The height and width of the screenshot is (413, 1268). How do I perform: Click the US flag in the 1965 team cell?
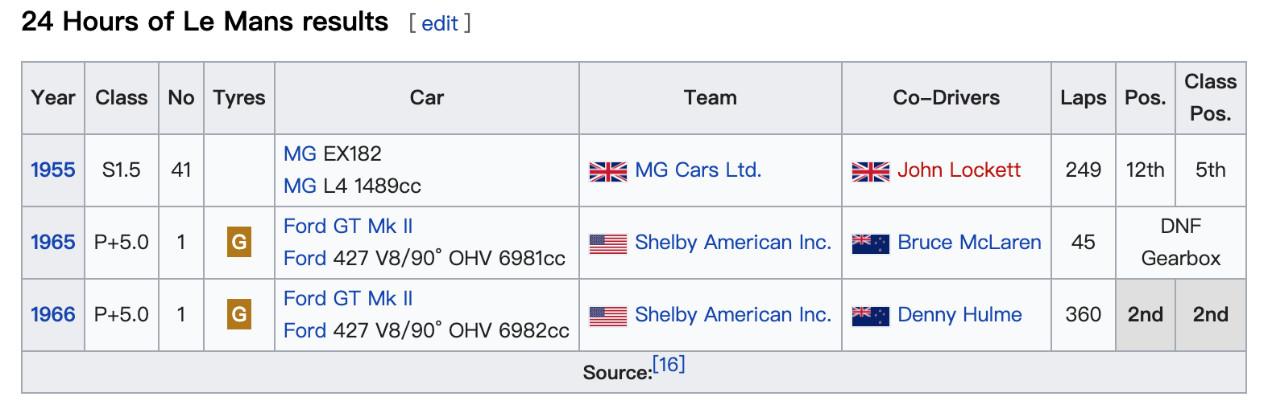click(x=608, y=243)
